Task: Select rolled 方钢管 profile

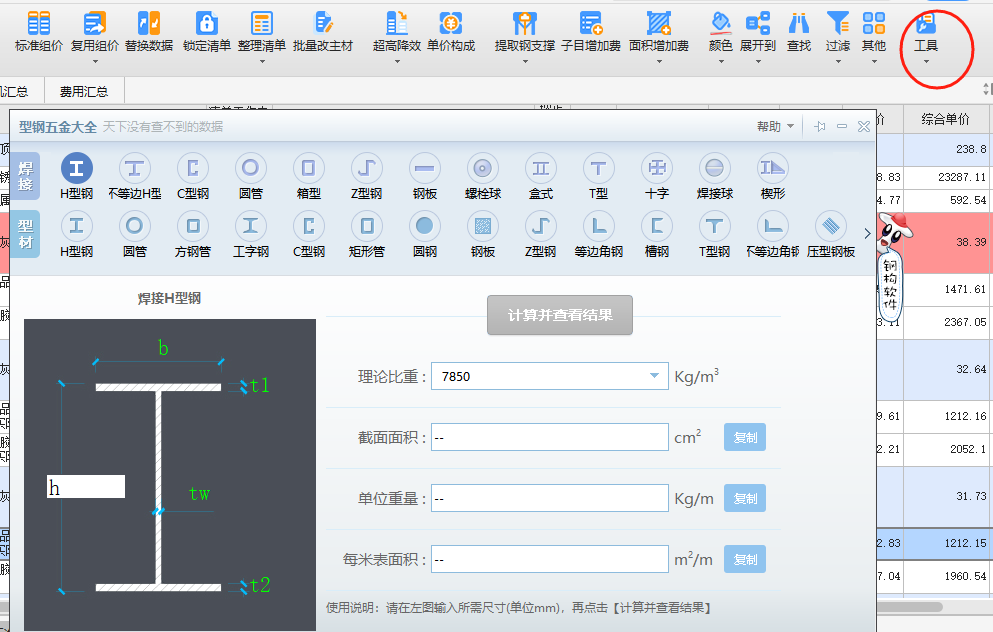Action: click(x=193, y=234)
